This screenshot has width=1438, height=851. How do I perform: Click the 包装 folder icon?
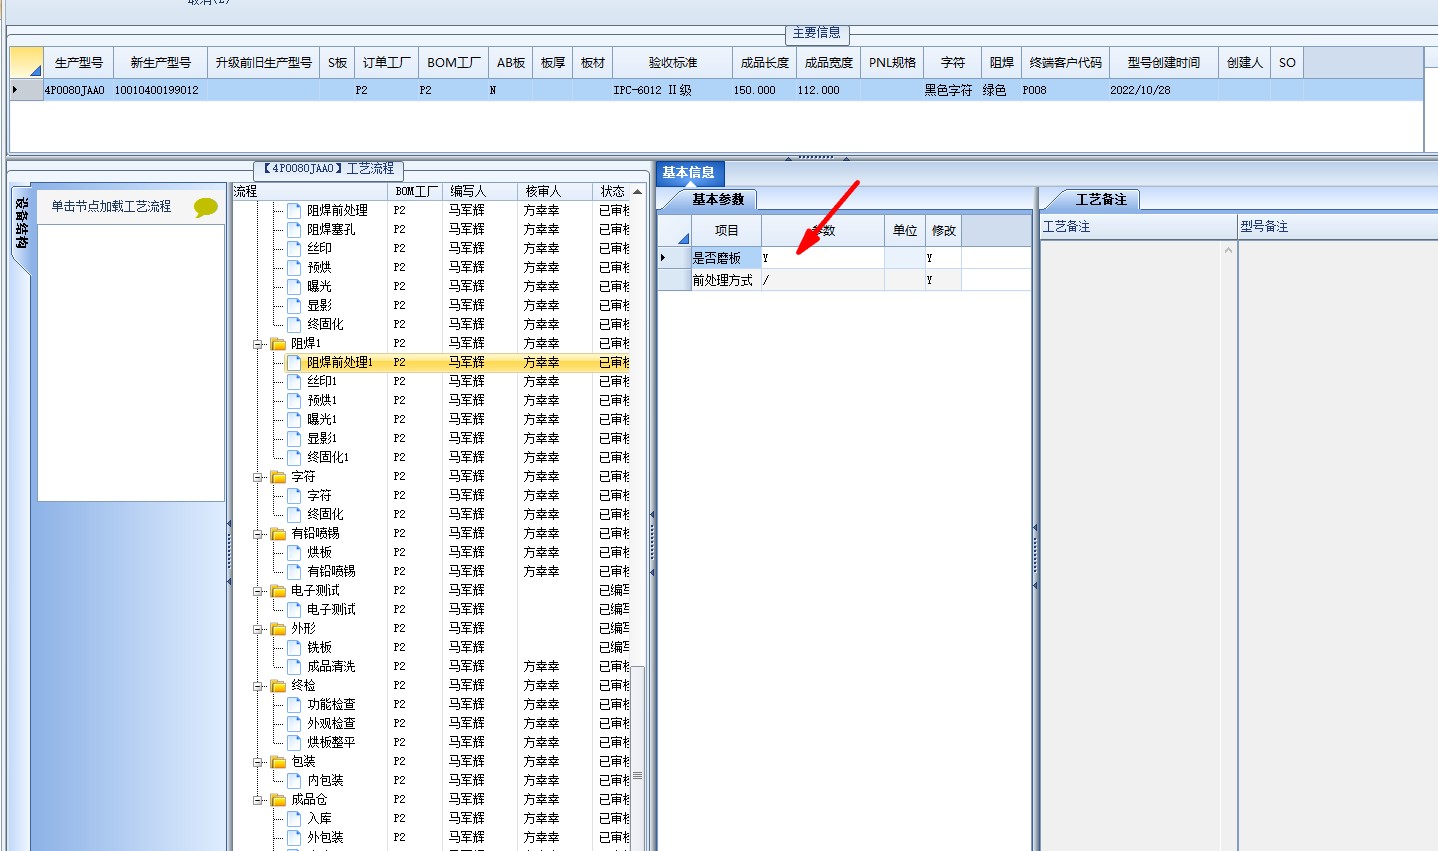coord(279,762)
